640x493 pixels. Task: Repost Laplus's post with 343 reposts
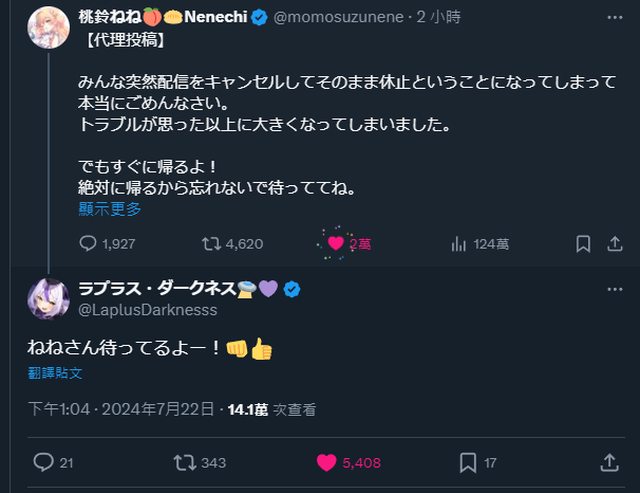185,462
